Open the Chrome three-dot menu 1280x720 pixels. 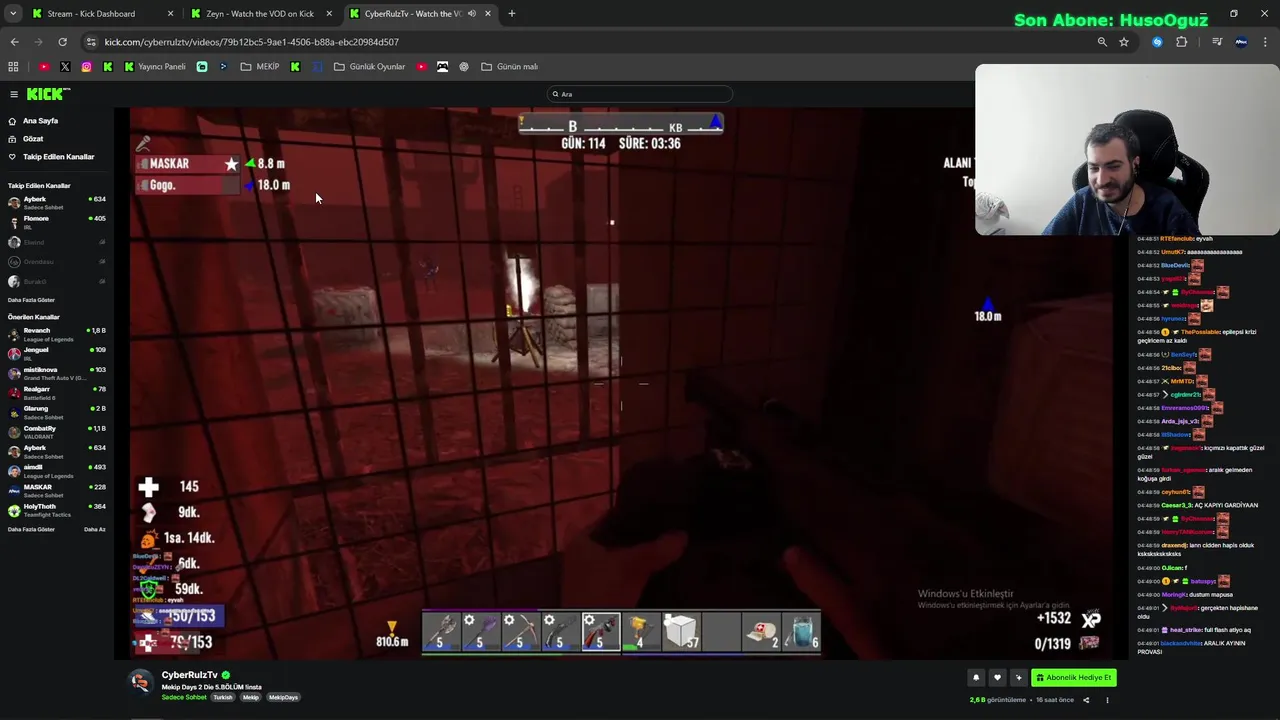click(x=1265, y=42)
